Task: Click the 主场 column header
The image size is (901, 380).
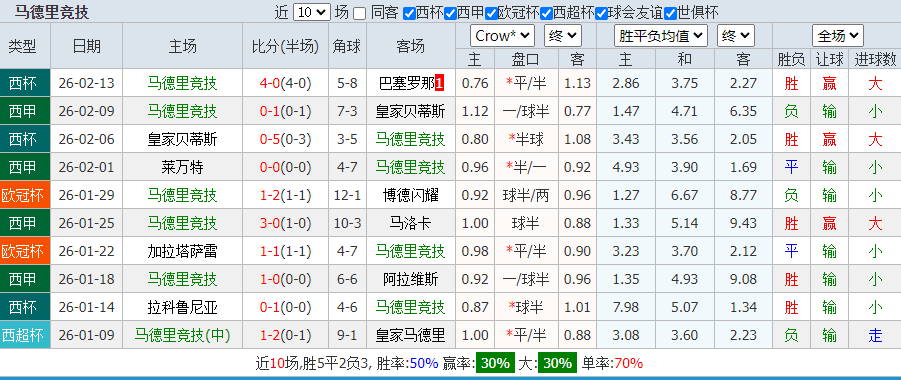Action: pos(182,47)
